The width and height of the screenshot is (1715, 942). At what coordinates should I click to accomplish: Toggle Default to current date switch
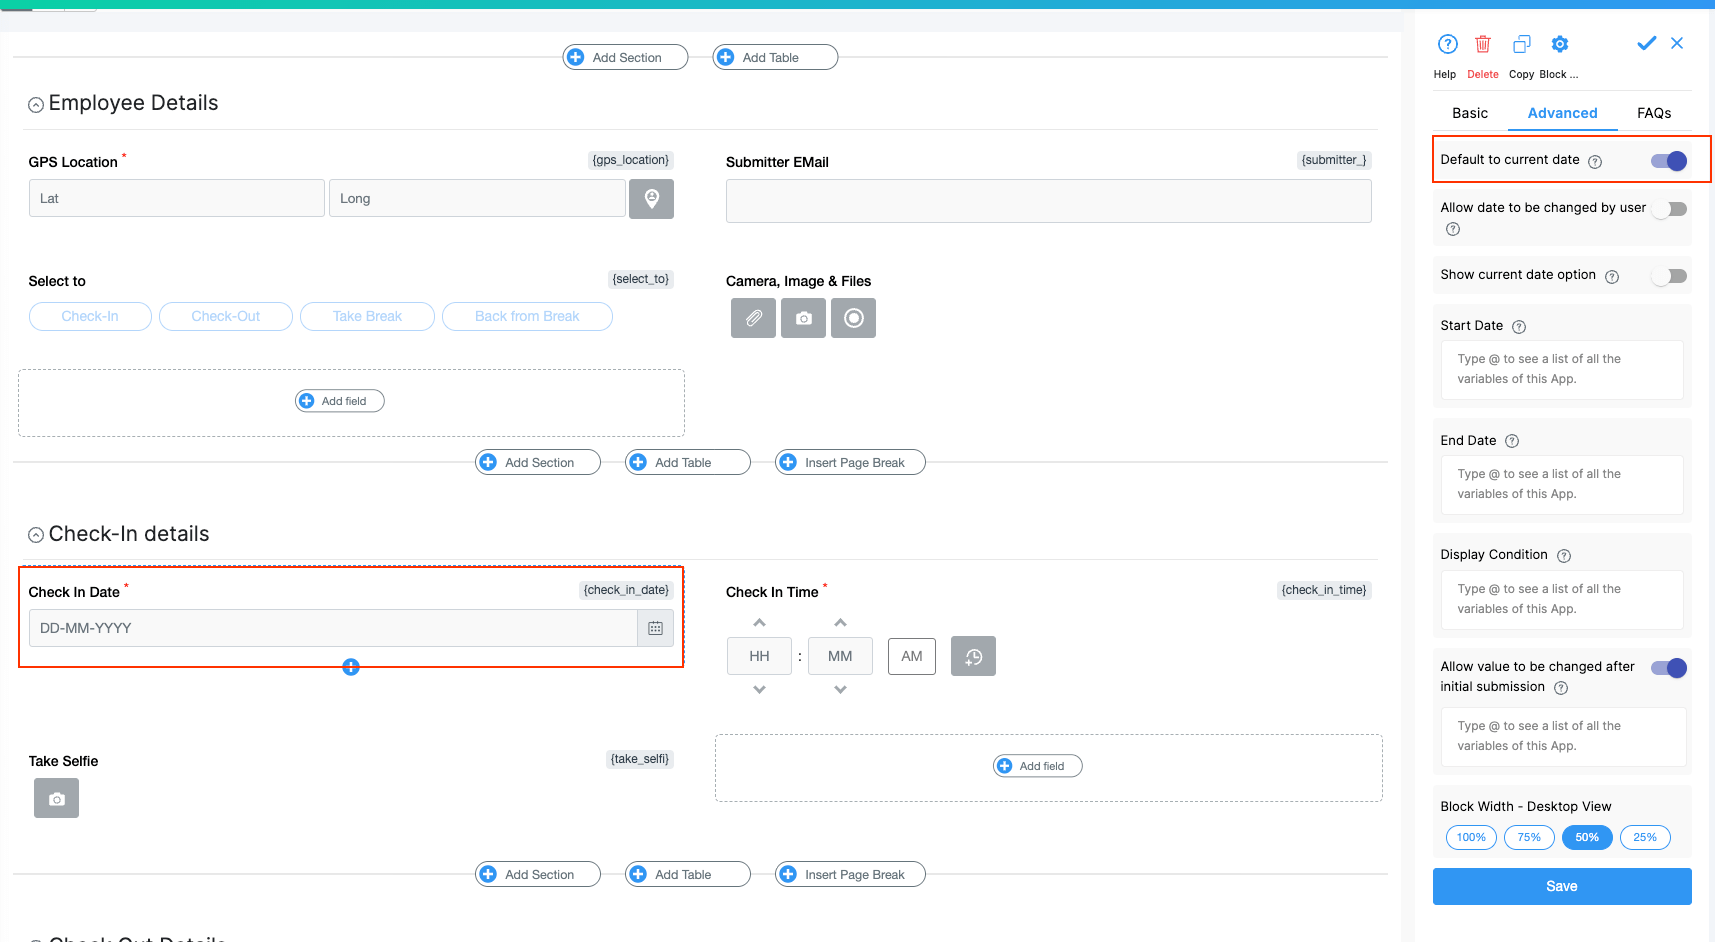pos(1669,161)
